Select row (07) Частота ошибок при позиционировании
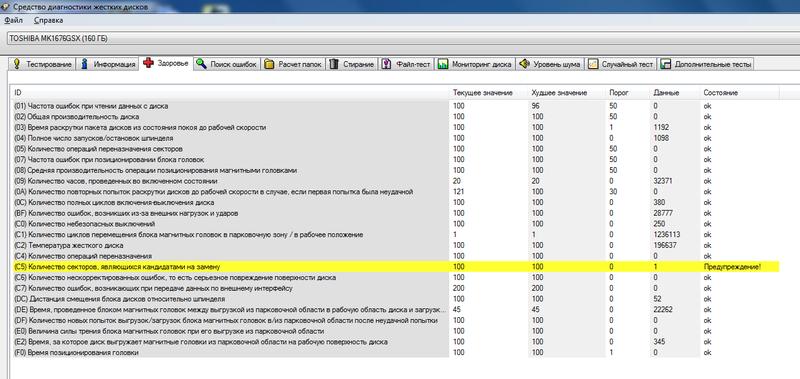Screen dimensions: 800x379 tap(395, 160)
